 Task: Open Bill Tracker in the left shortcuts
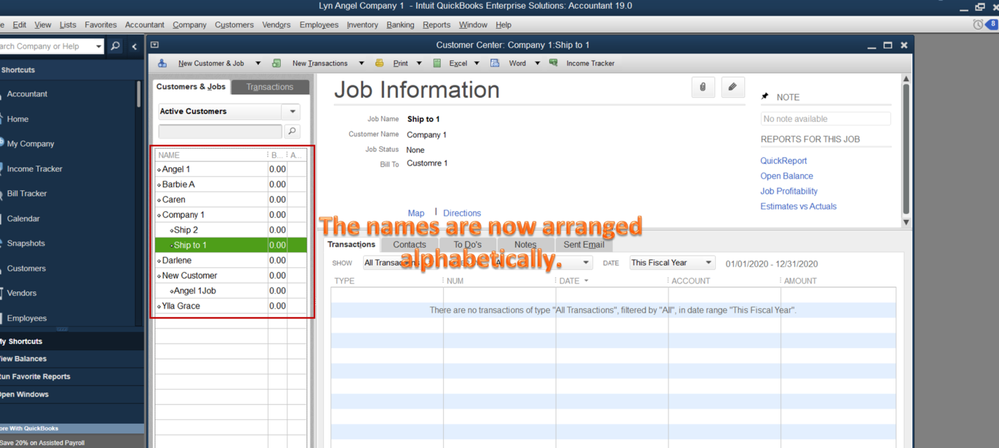pos(26,194)
